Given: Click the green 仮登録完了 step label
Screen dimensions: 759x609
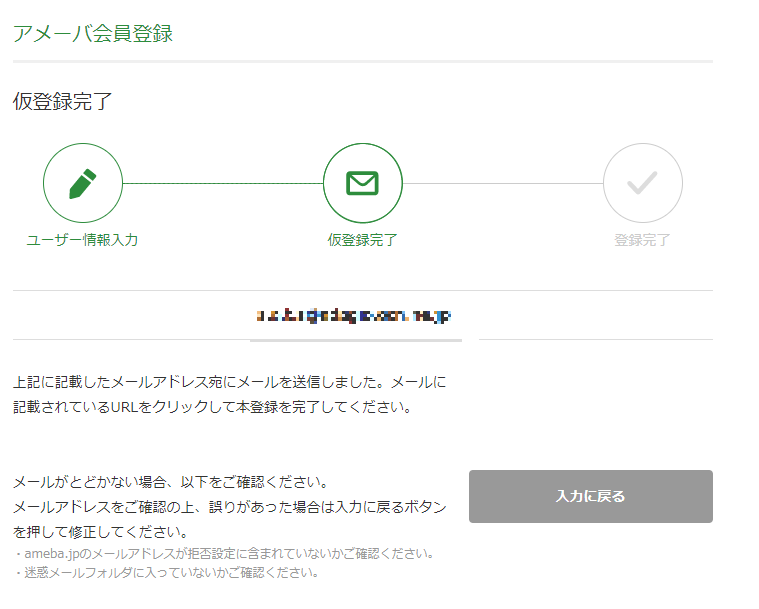Looking at the screenshot, I should click(x=363, y=240).
